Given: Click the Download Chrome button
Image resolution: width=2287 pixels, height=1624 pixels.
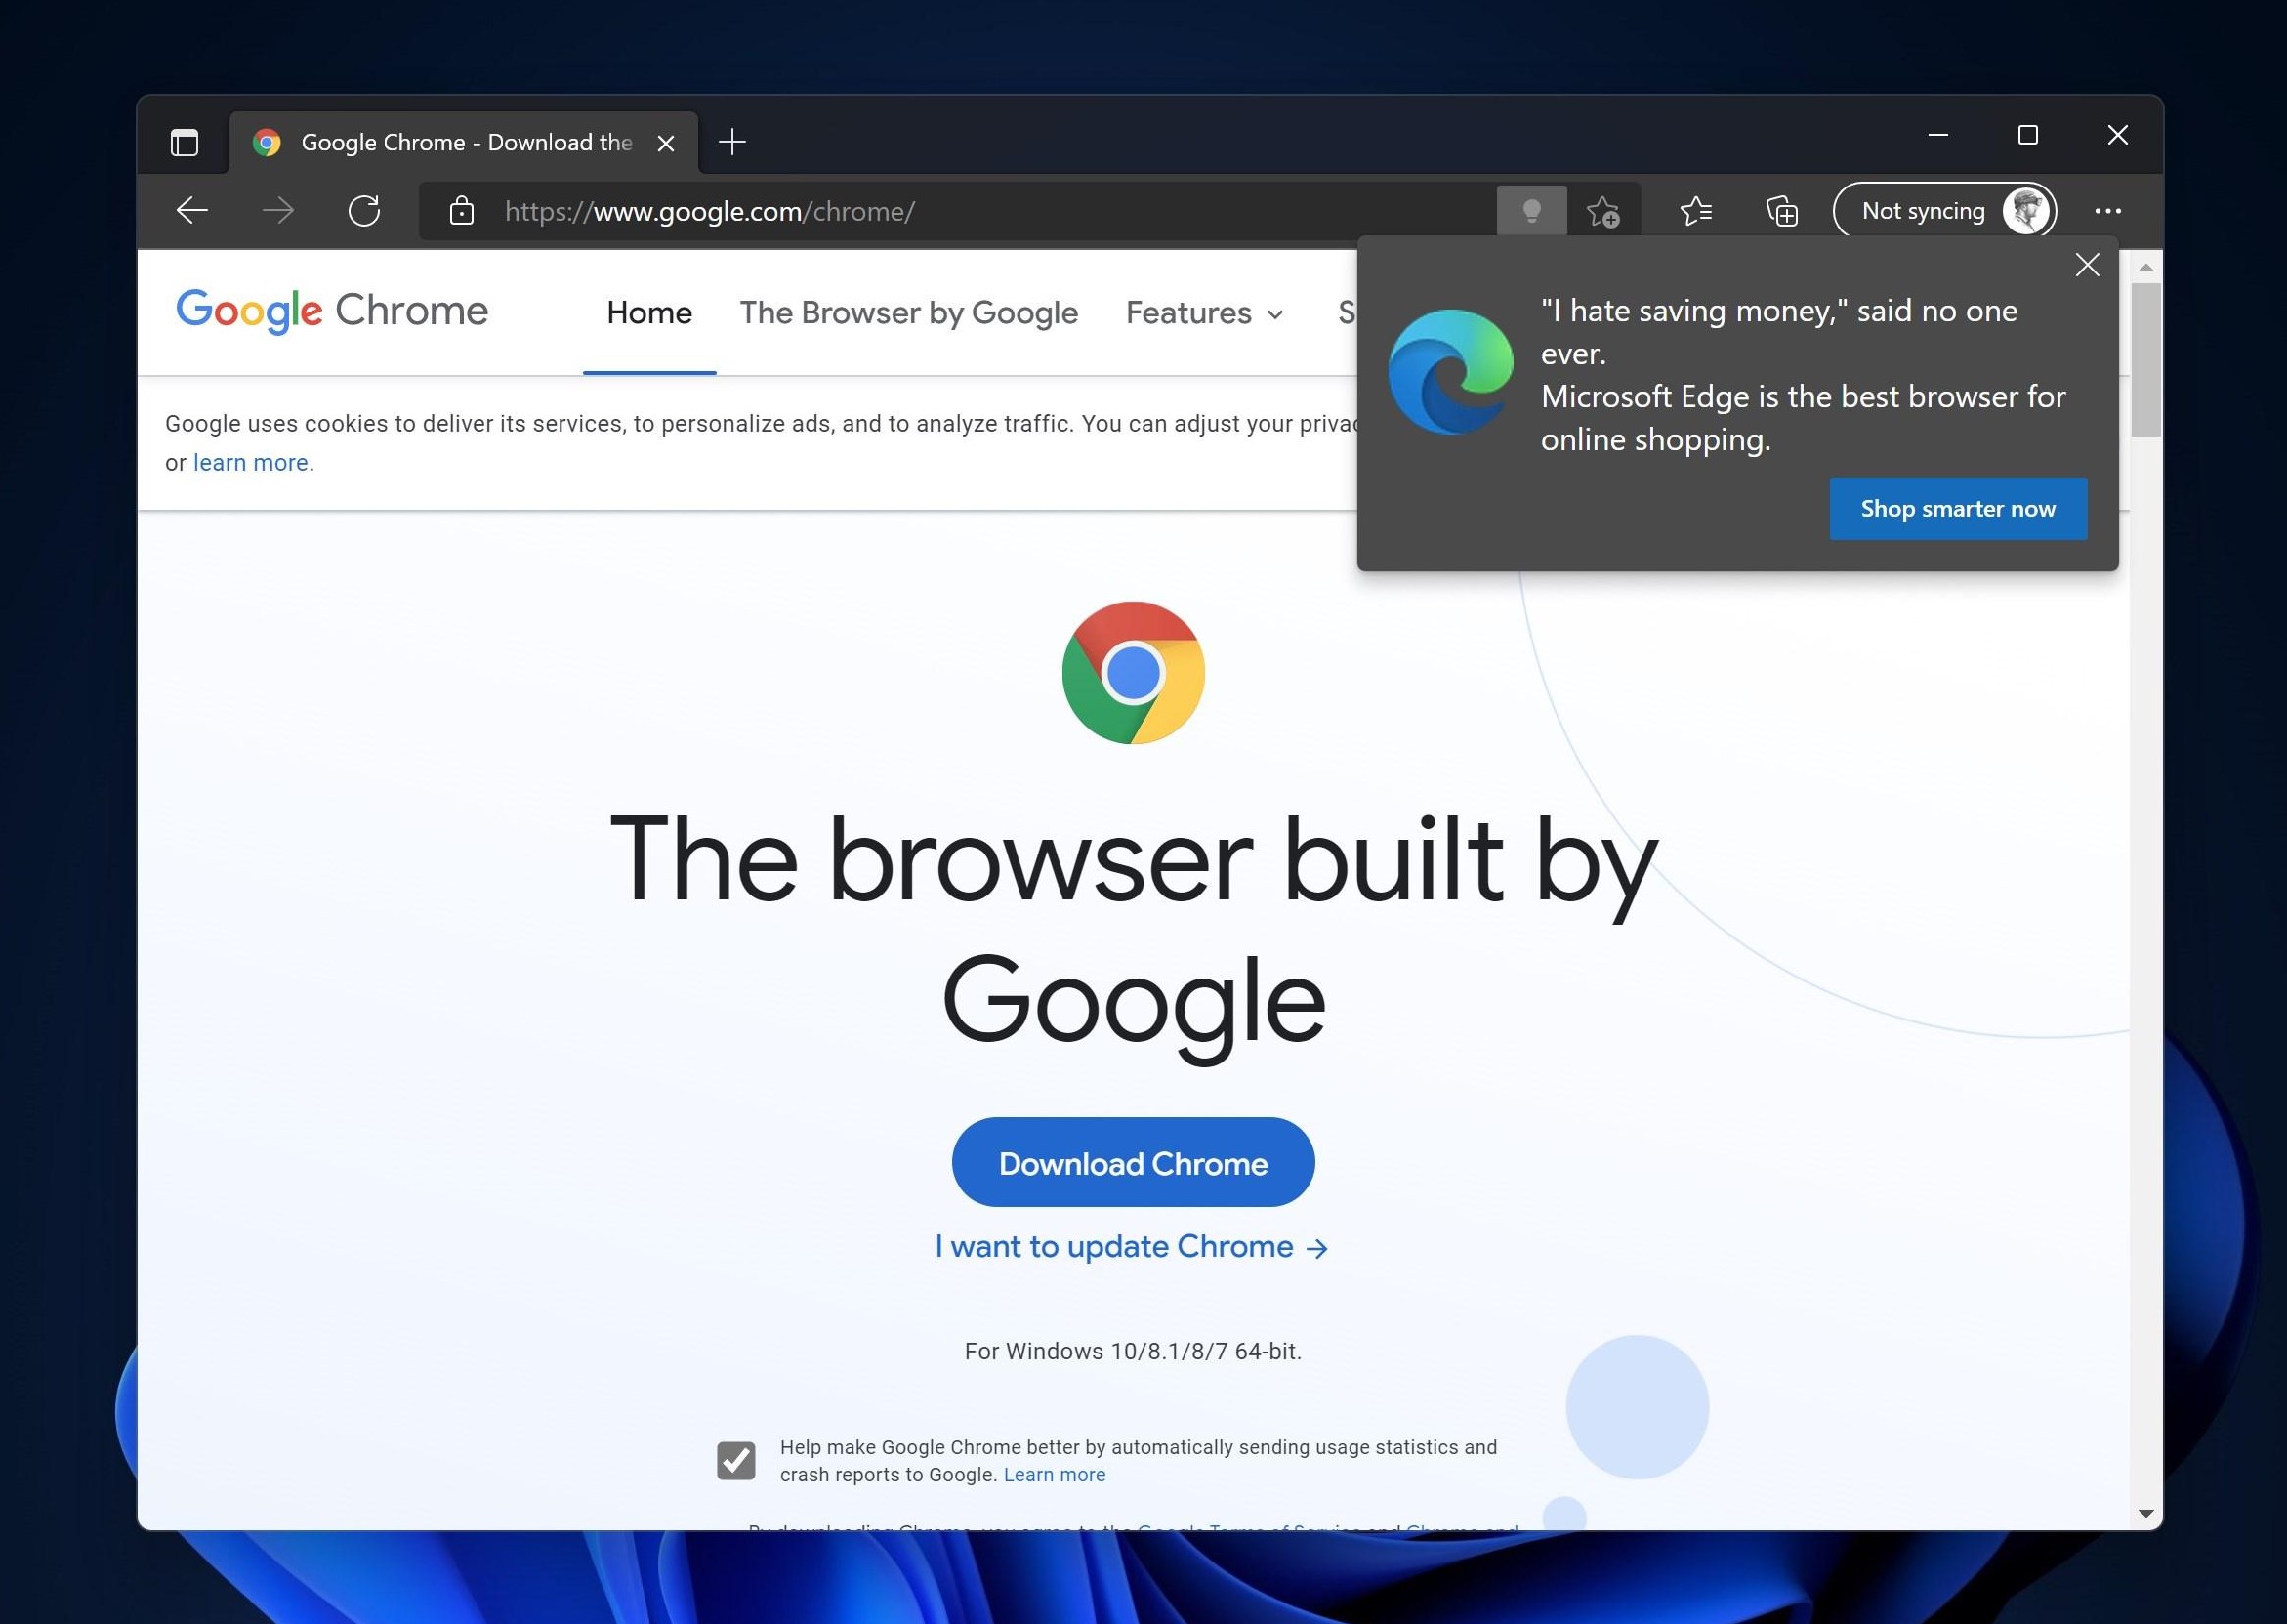Looking at the screenshot, I should click(1132, 1162).
